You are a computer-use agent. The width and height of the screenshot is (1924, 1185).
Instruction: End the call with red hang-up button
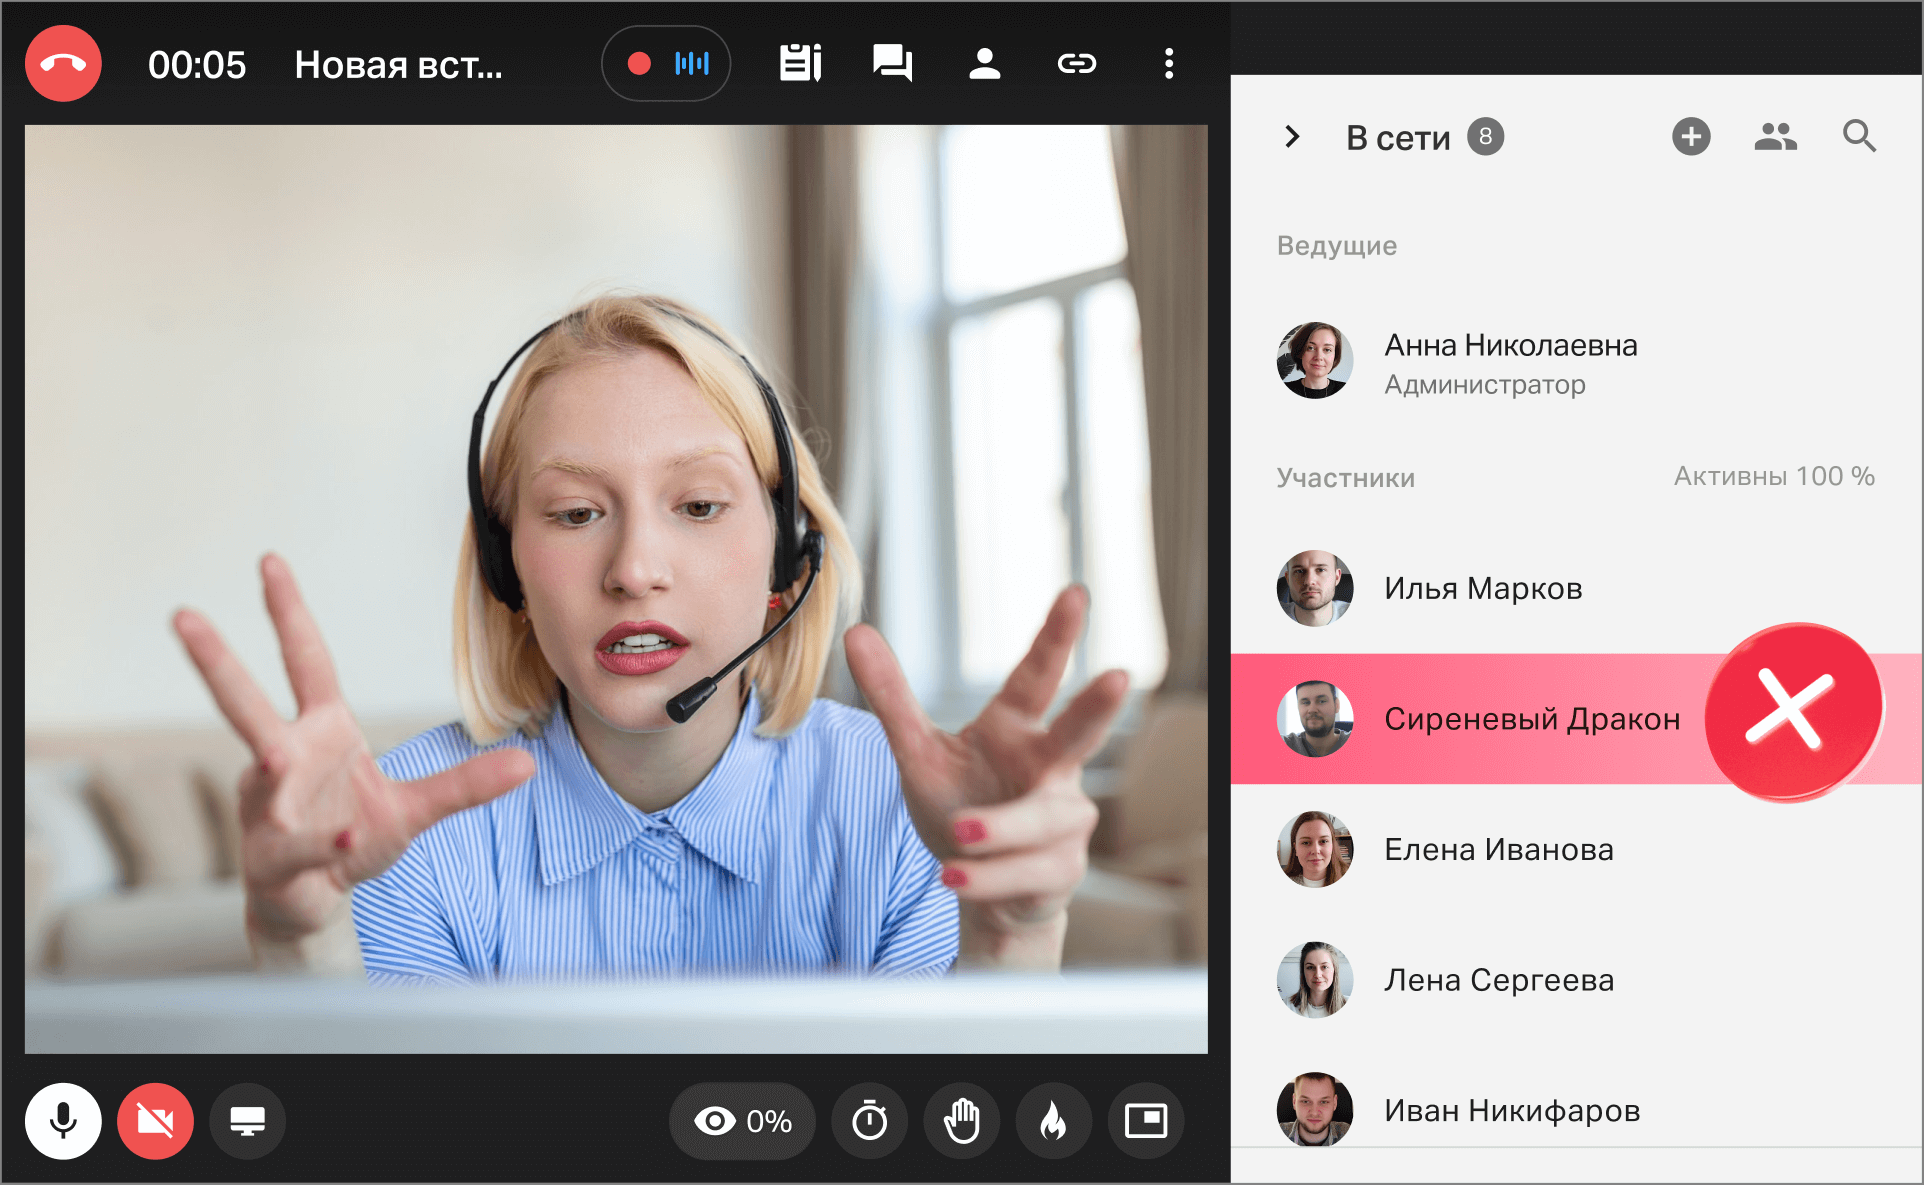coord(63,64)
